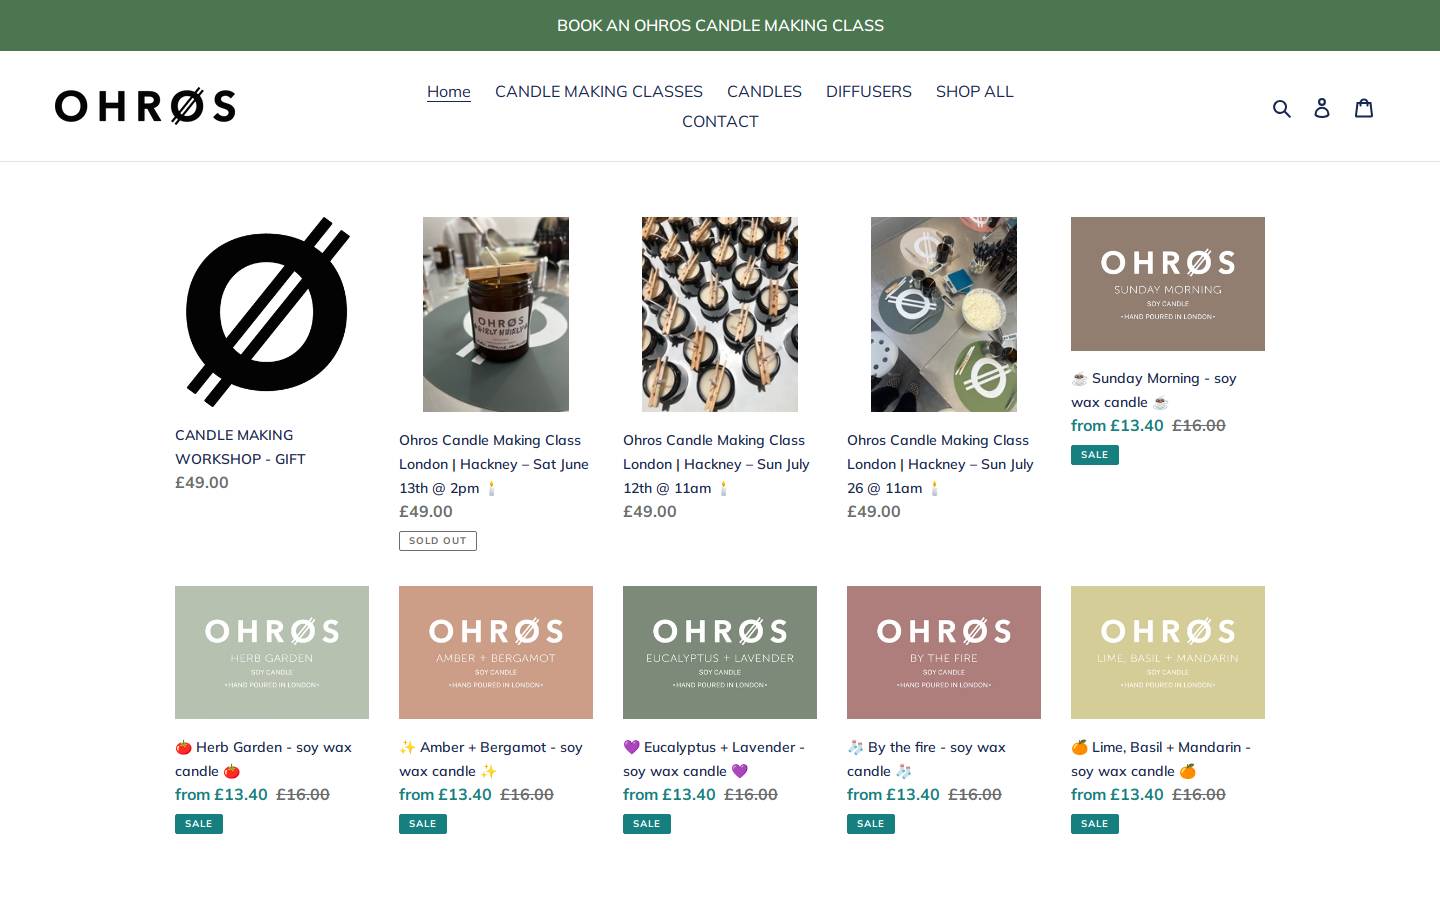Viewport: 1440px width, 900px height.
Task: Click the SALE badge under Eucalyptus + Lavender
Action: point(647,824)
